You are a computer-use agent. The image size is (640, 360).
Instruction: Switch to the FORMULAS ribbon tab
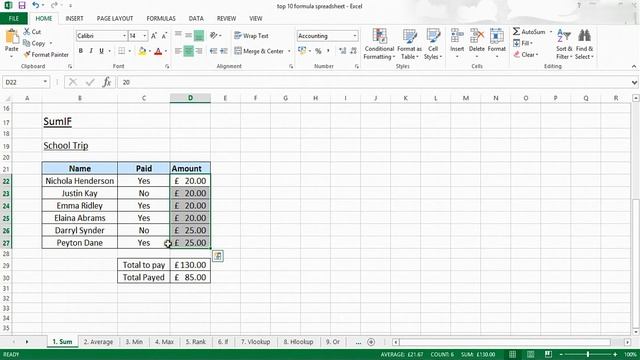(161, 18)
